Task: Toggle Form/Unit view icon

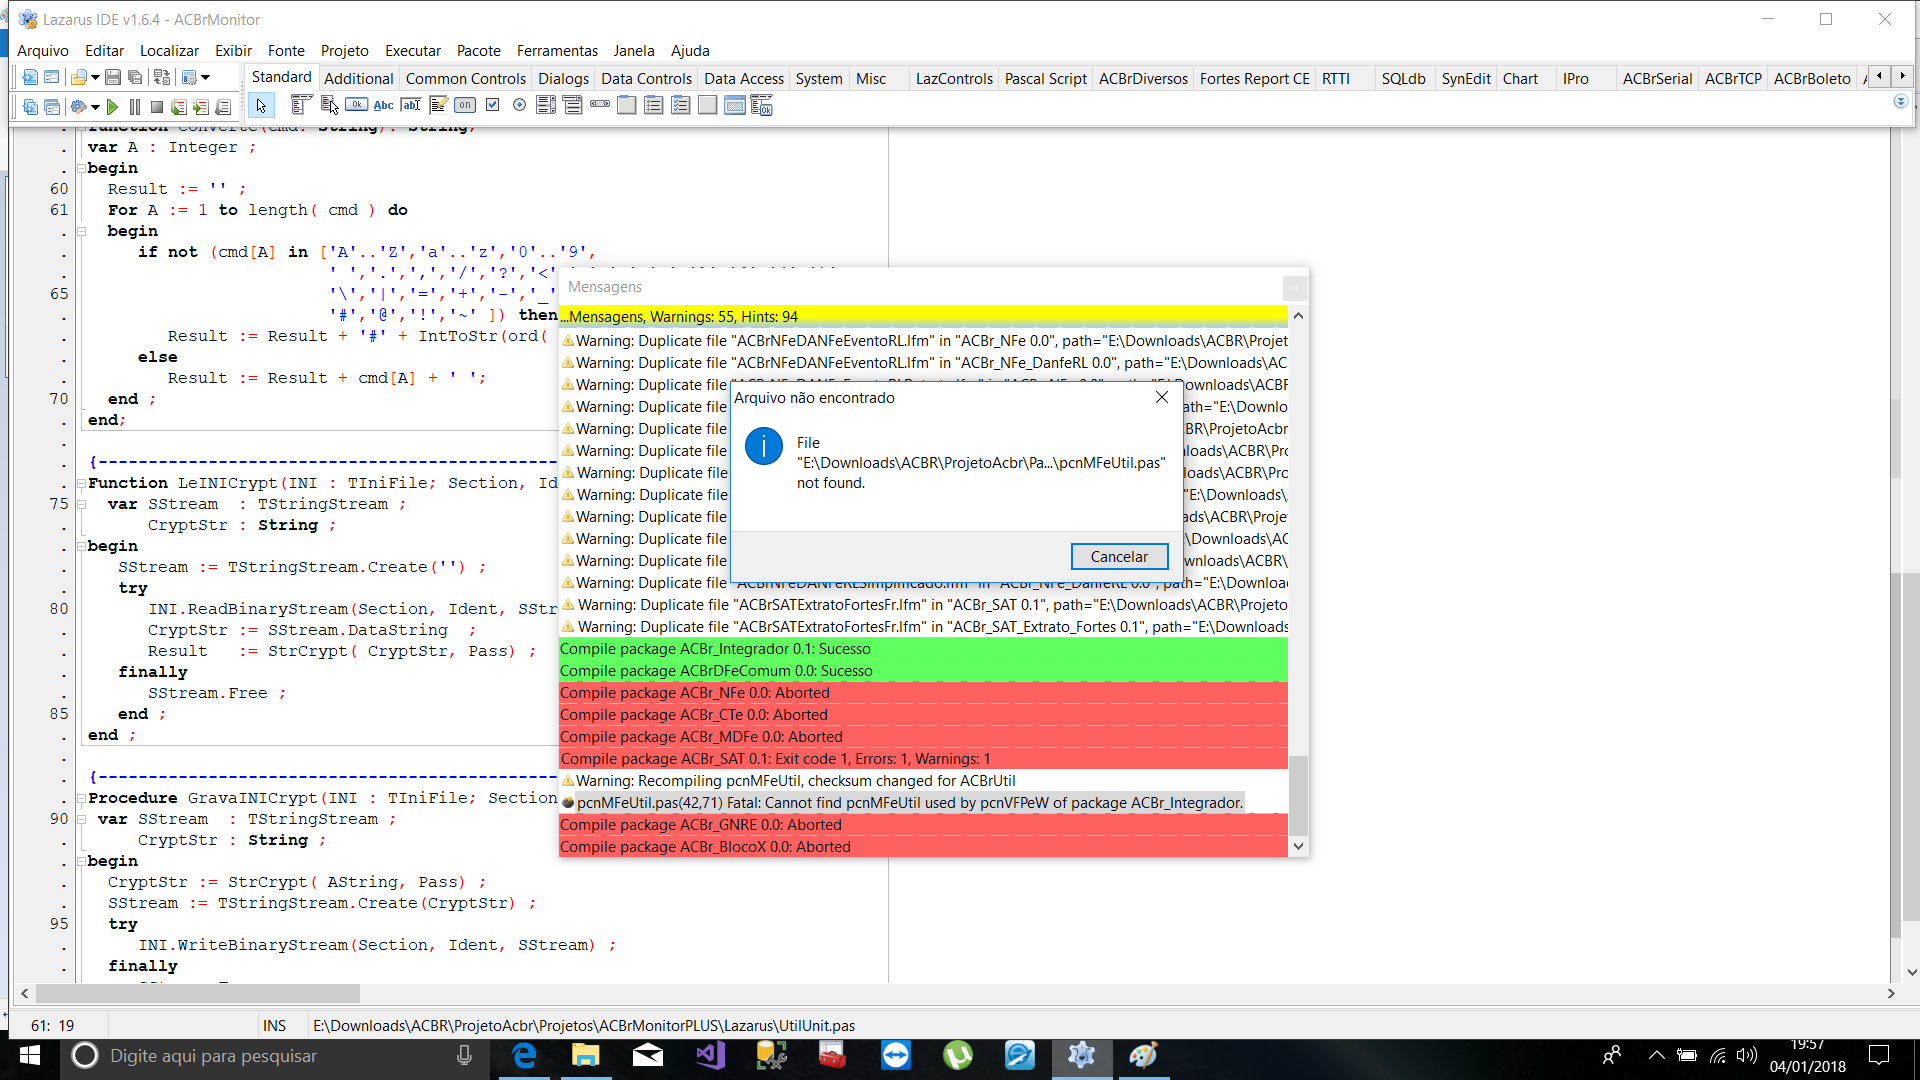Action: [x=162, y=77]
